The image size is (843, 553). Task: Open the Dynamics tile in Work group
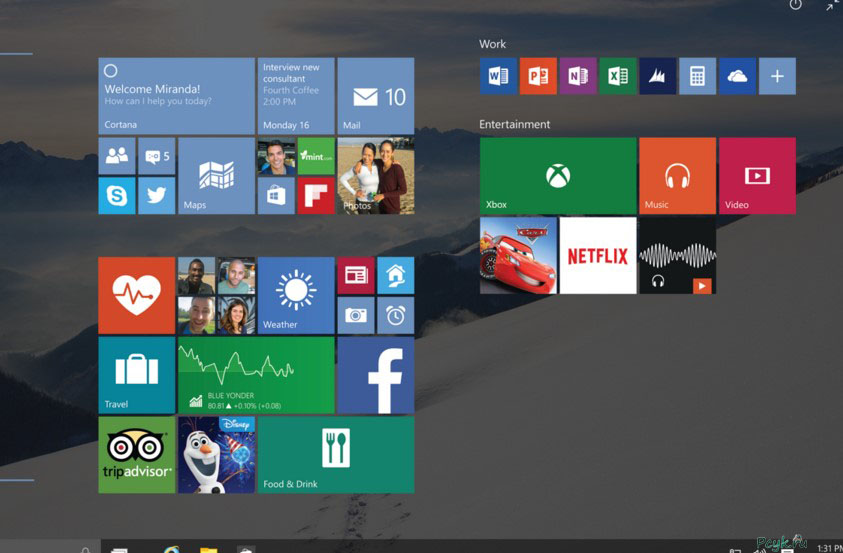[658, 76]
